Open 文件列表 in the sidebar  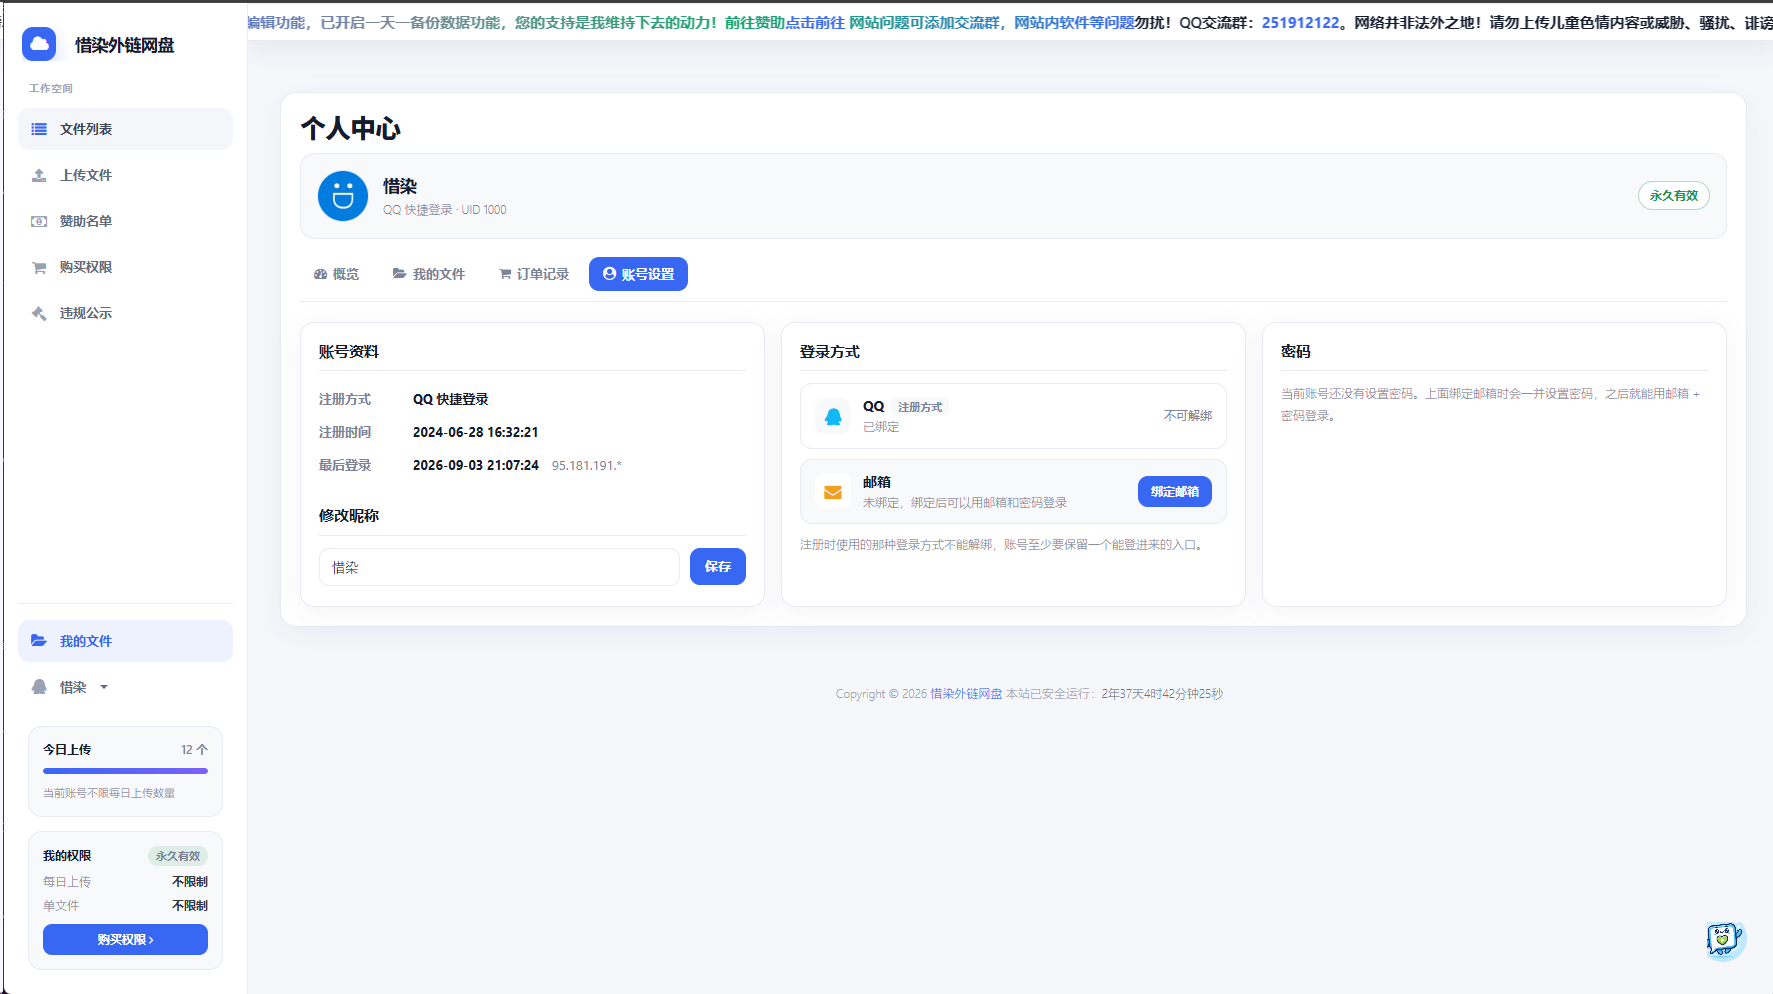125,129
